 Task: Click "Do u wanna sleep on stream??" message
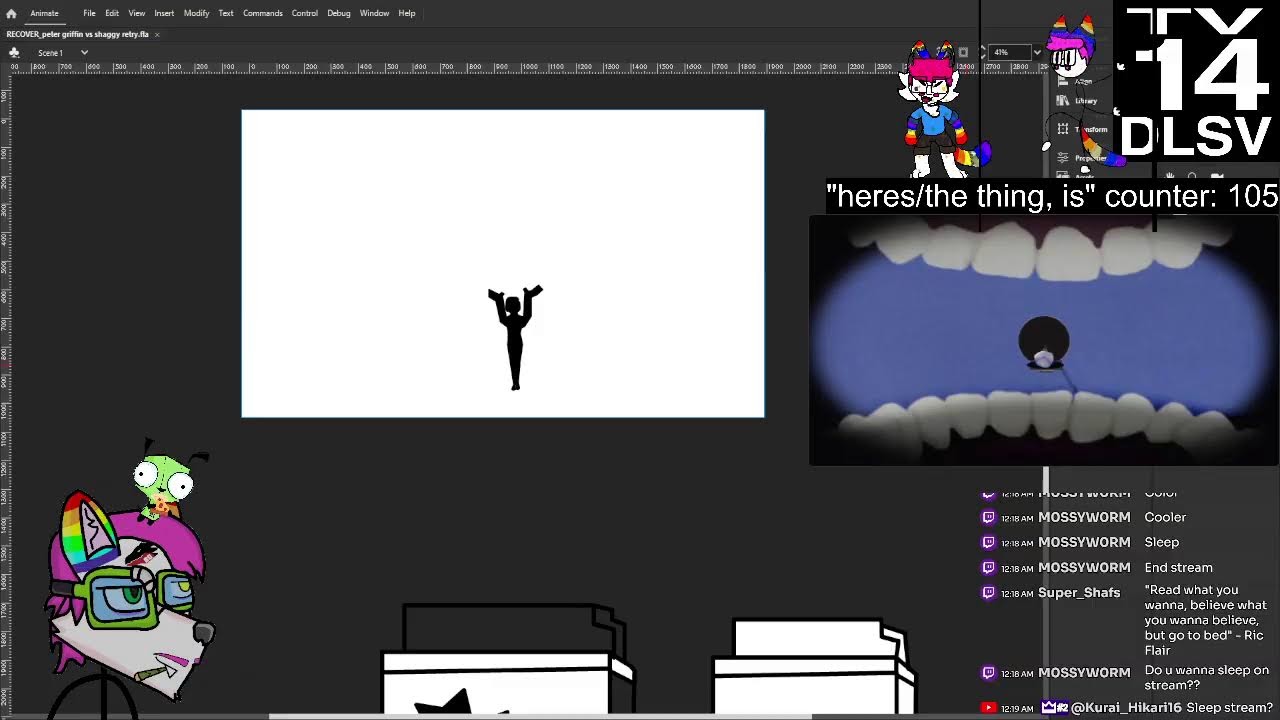point(1207,678)
